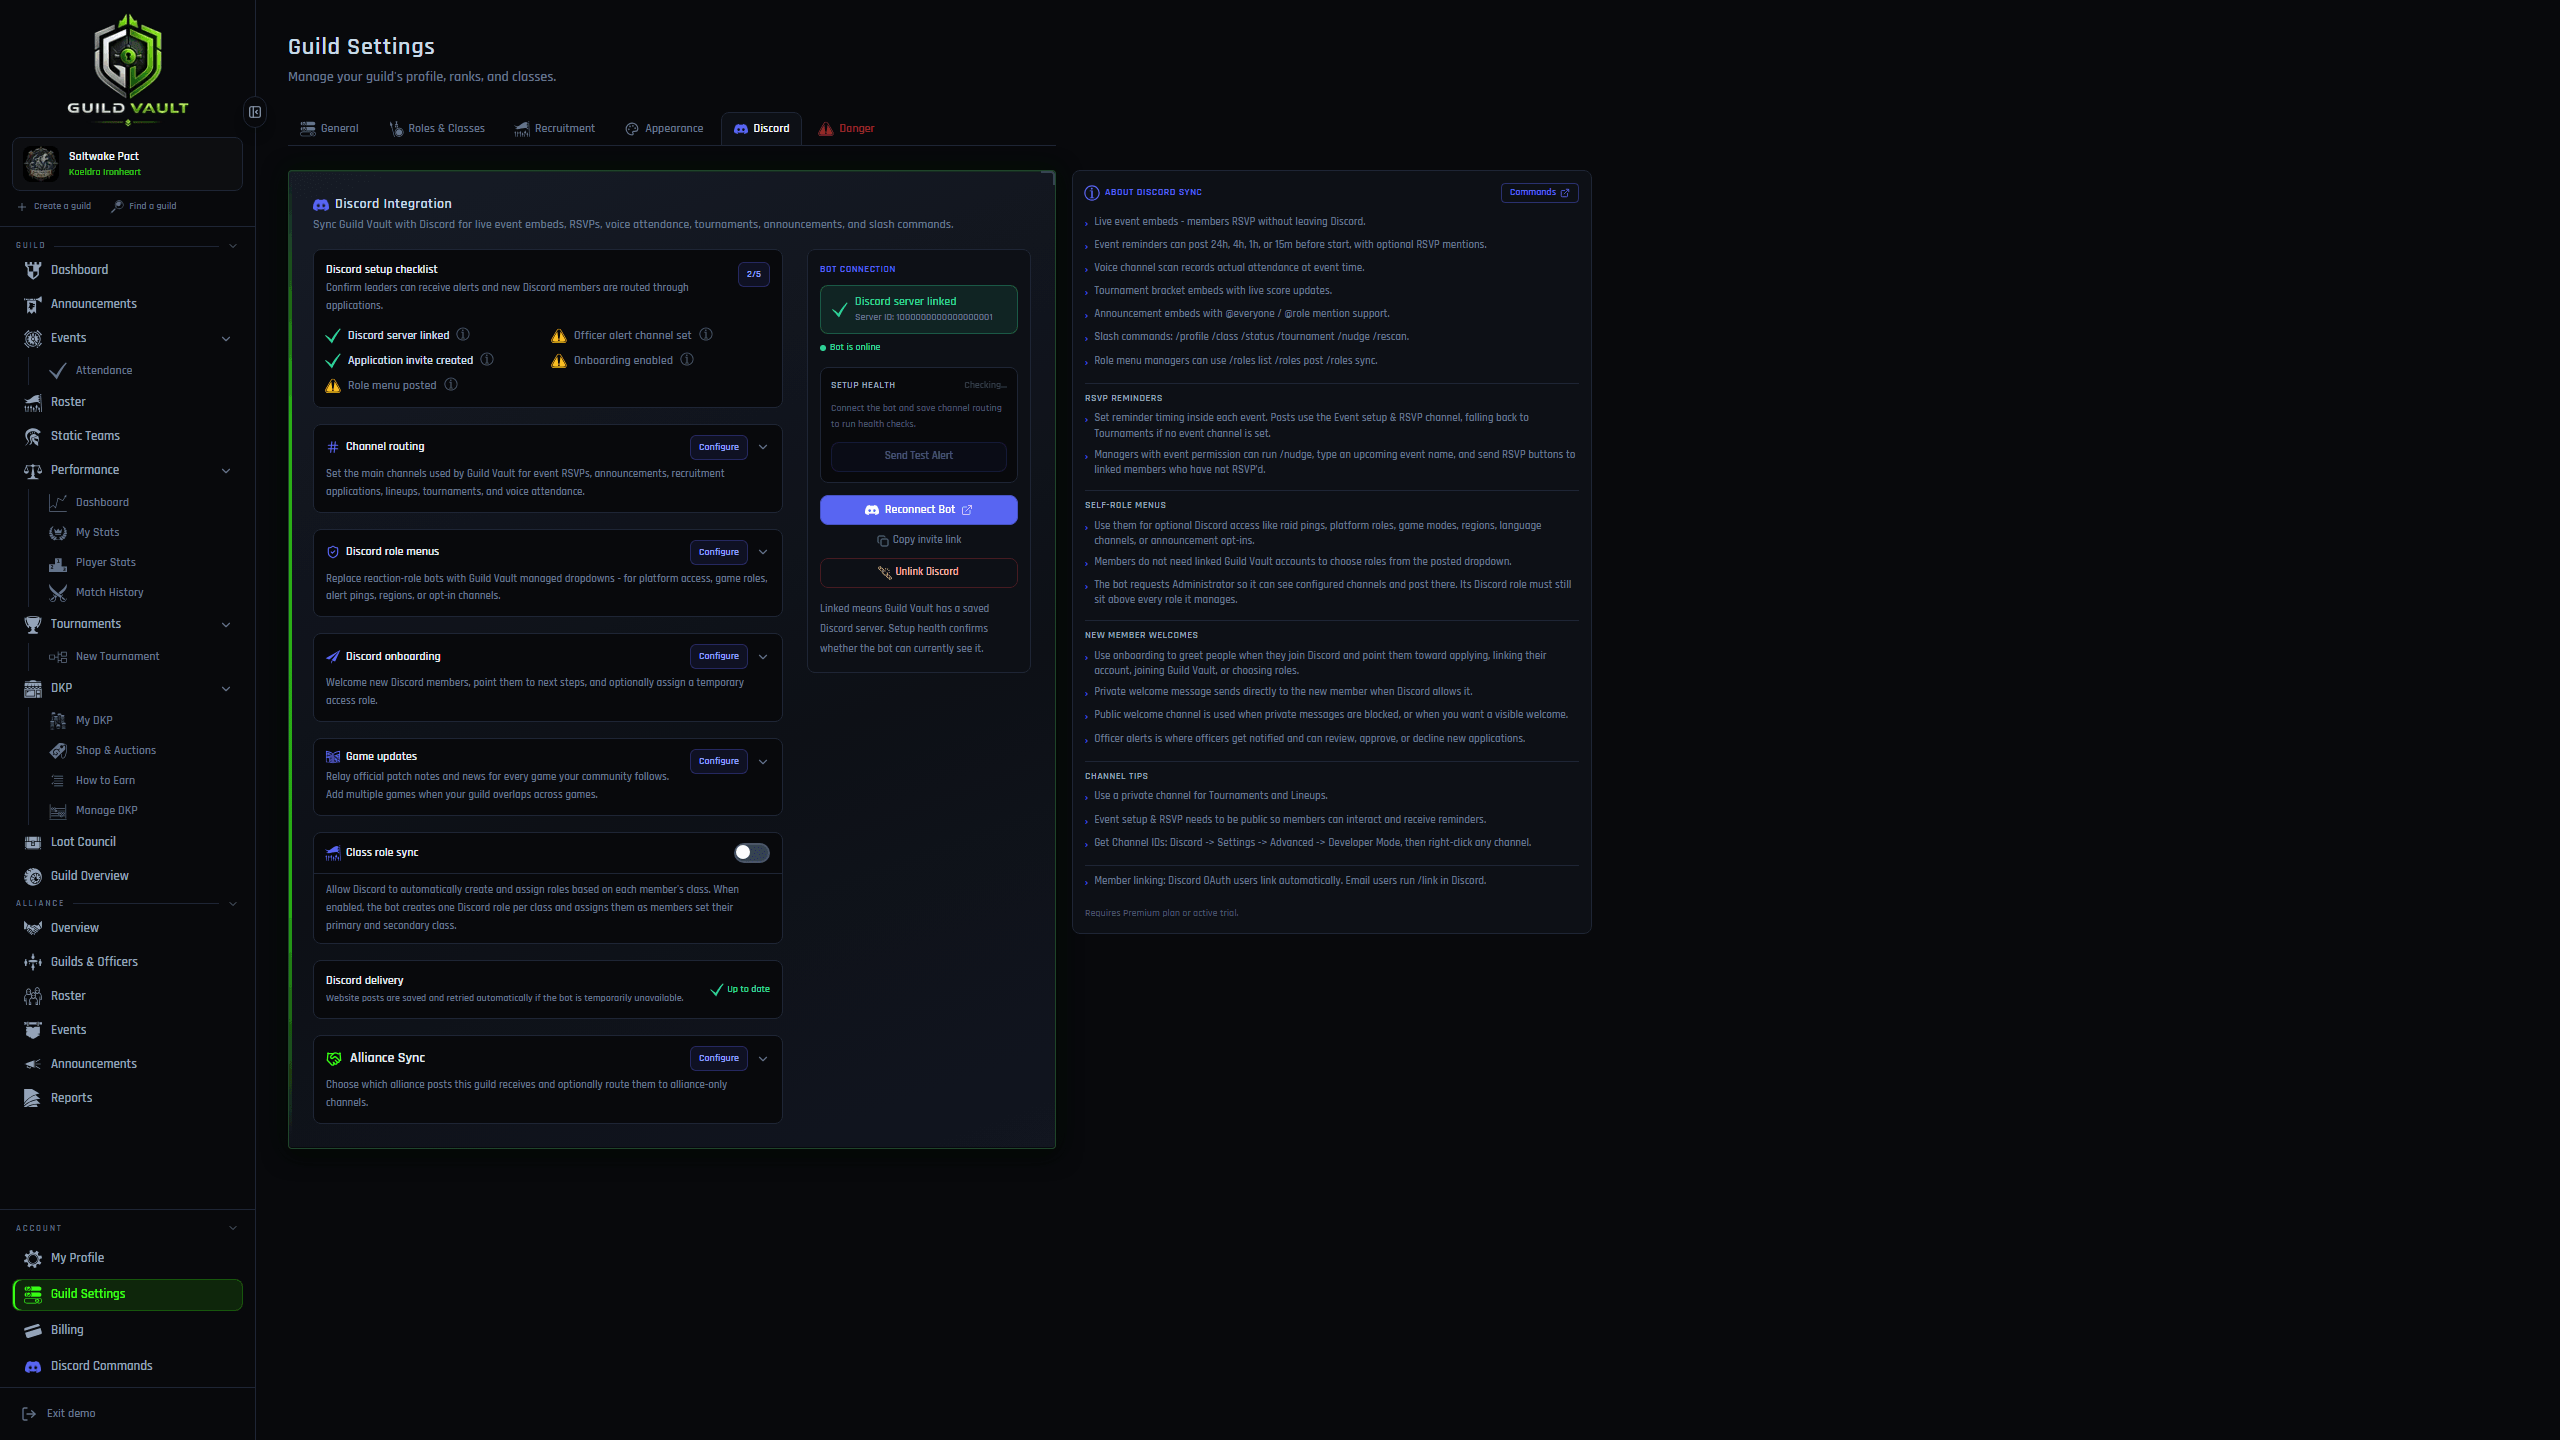This screenshot has width=2560, height=1440.
Task: Click the Roster icon under Guild section
Action: tap(33, 402)
